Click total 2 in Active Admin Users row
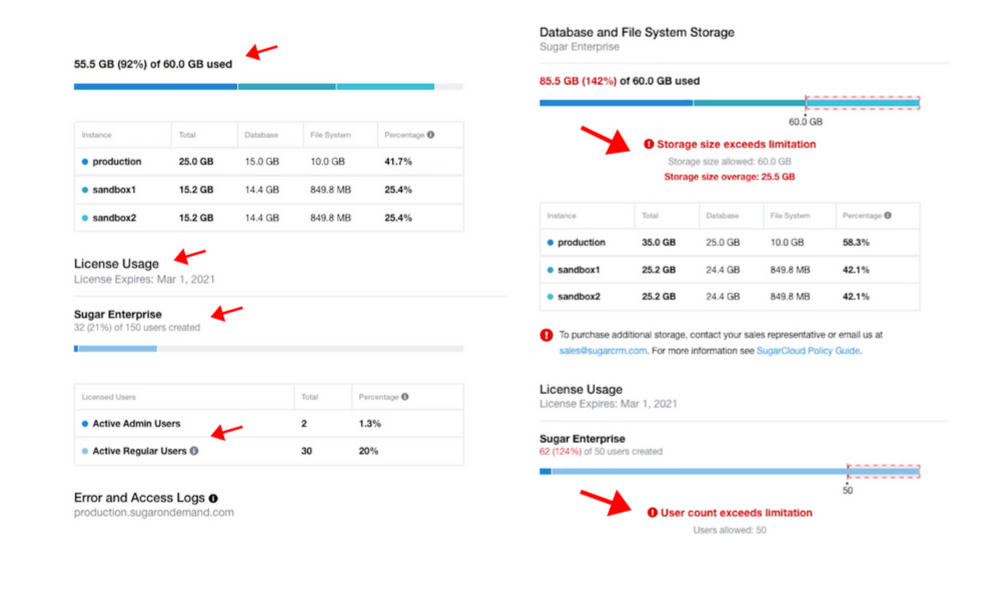The image size is (1000, 600). 304,423
